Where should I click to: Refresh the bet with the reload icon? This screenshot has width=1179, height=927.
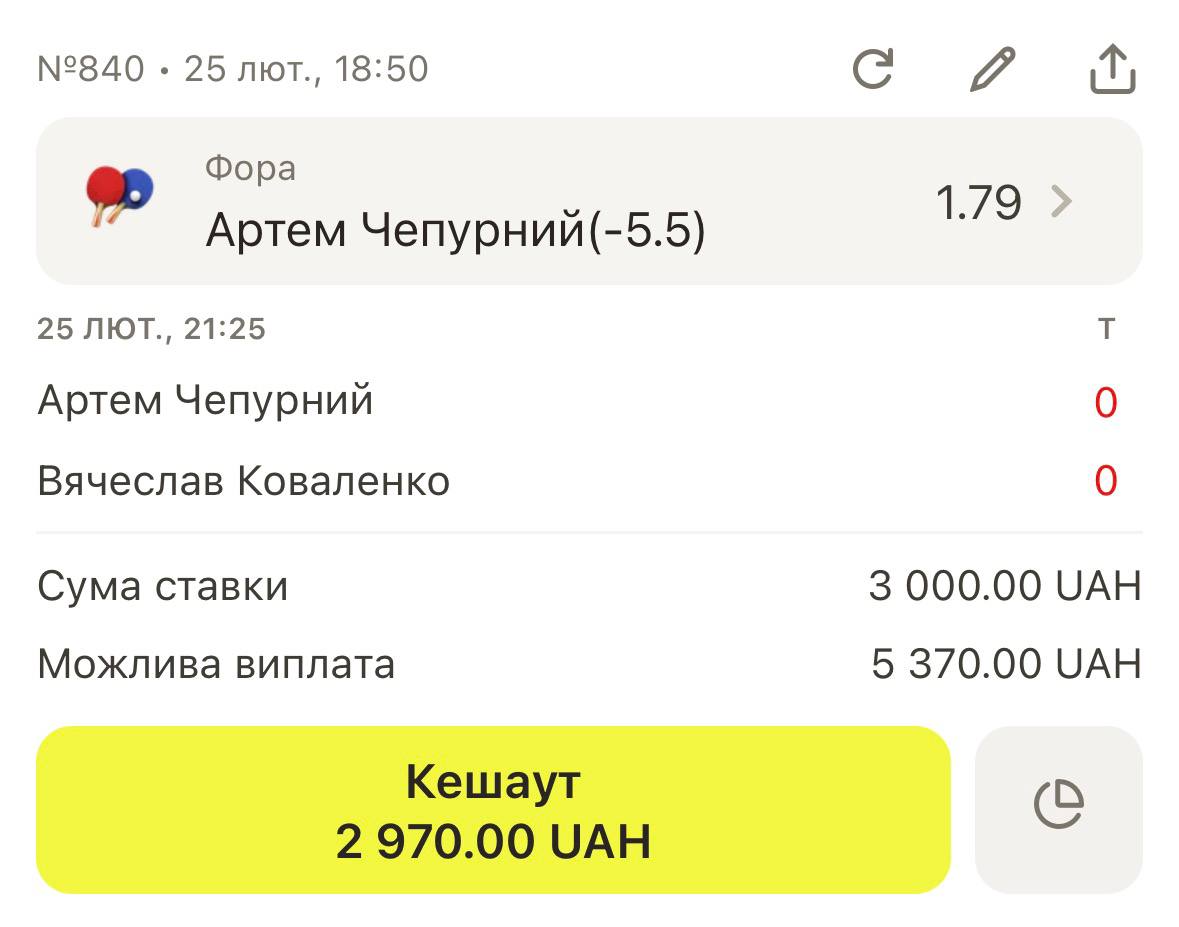pos(872,70)
